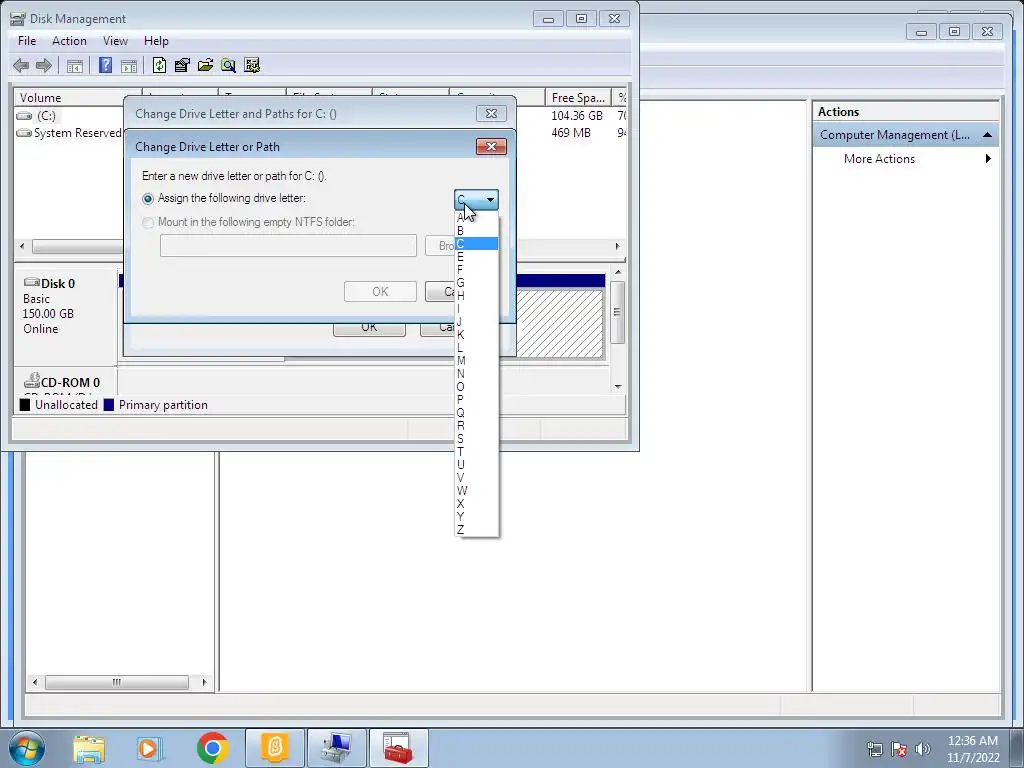The height and width of the screenshot is (768, 1024).
Task: Click the network tray icon
Action: [x=874, y=749]
